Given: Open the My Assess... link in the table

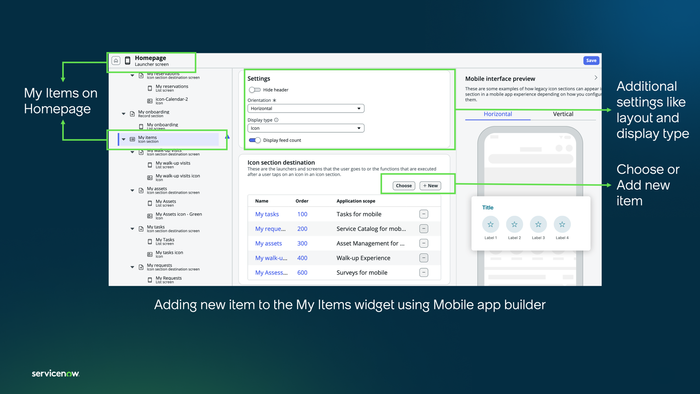Looking at the screenshot, I should point(271,273).
